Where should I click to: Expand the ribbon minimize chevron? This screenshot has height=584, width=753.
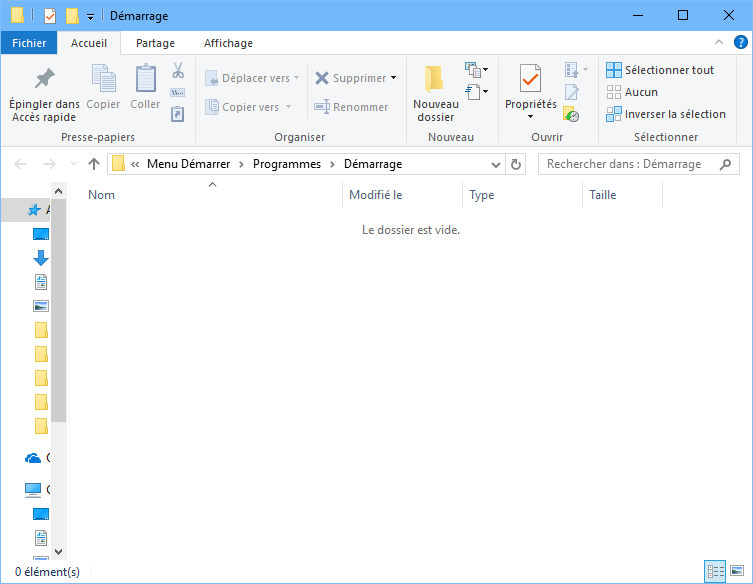pos(718,43)
